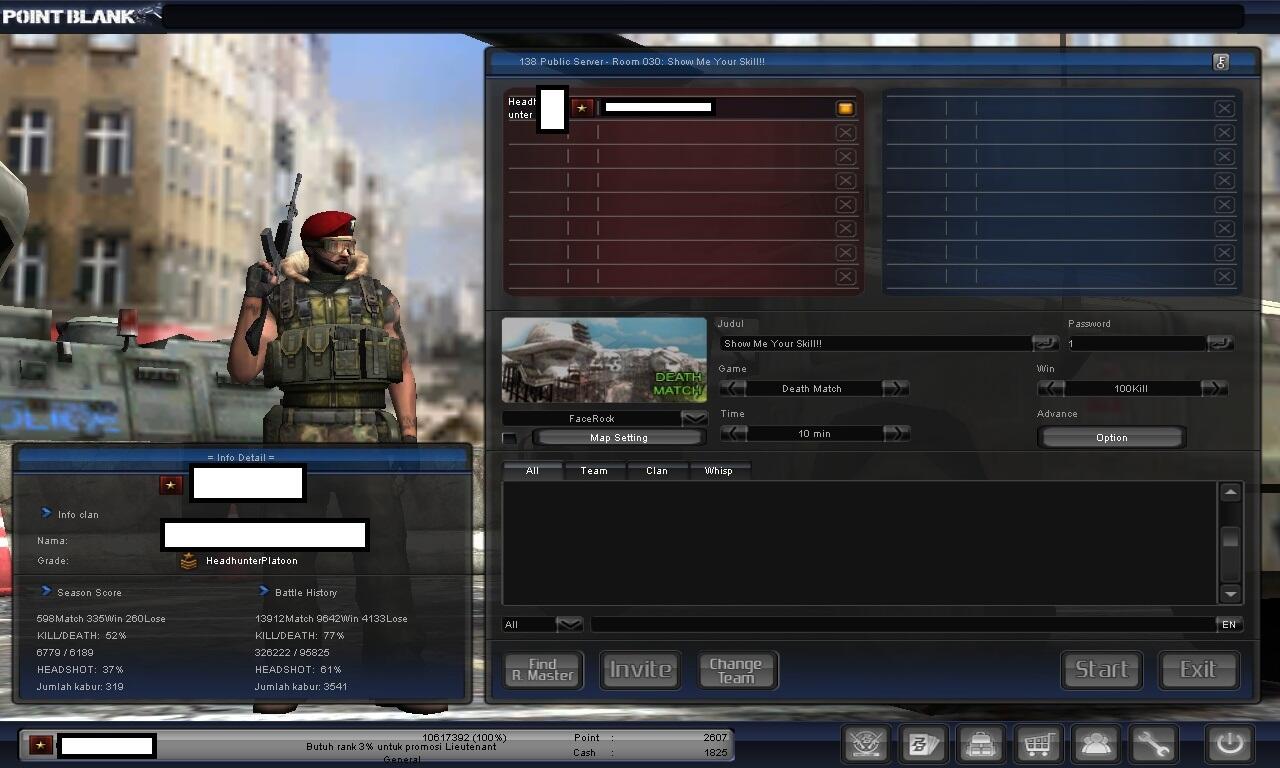
Task: Select previous Game mode with left arrow
Action: 733,388
